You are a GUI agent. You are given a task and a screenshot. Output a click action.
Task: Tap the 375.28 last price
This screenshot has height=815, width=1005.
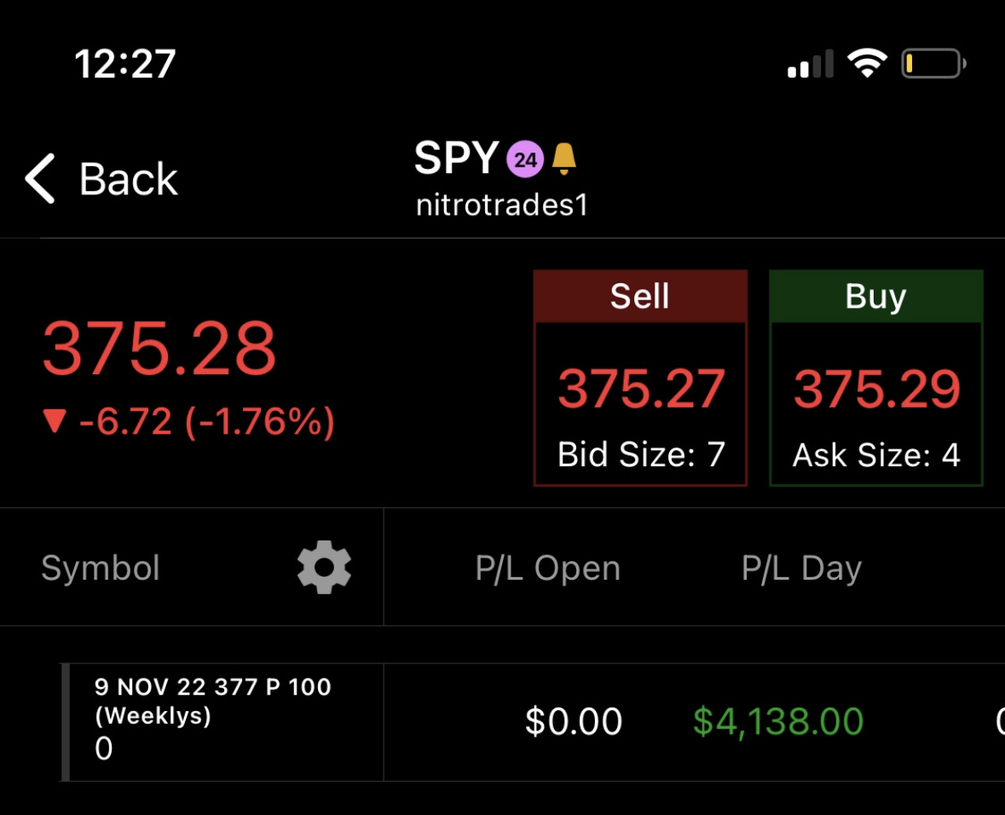(x=159, y=349)
